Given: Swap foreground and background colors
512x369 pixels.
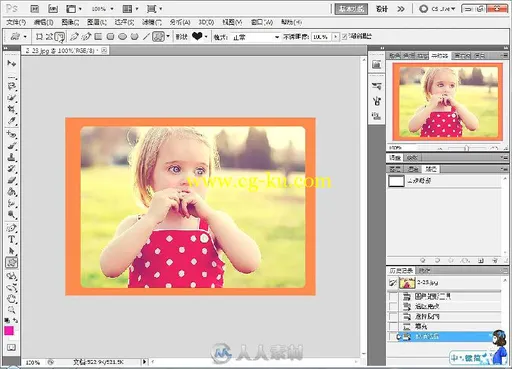Looking at the screenshot, I should pyautogui.click(x=15, y=320).
